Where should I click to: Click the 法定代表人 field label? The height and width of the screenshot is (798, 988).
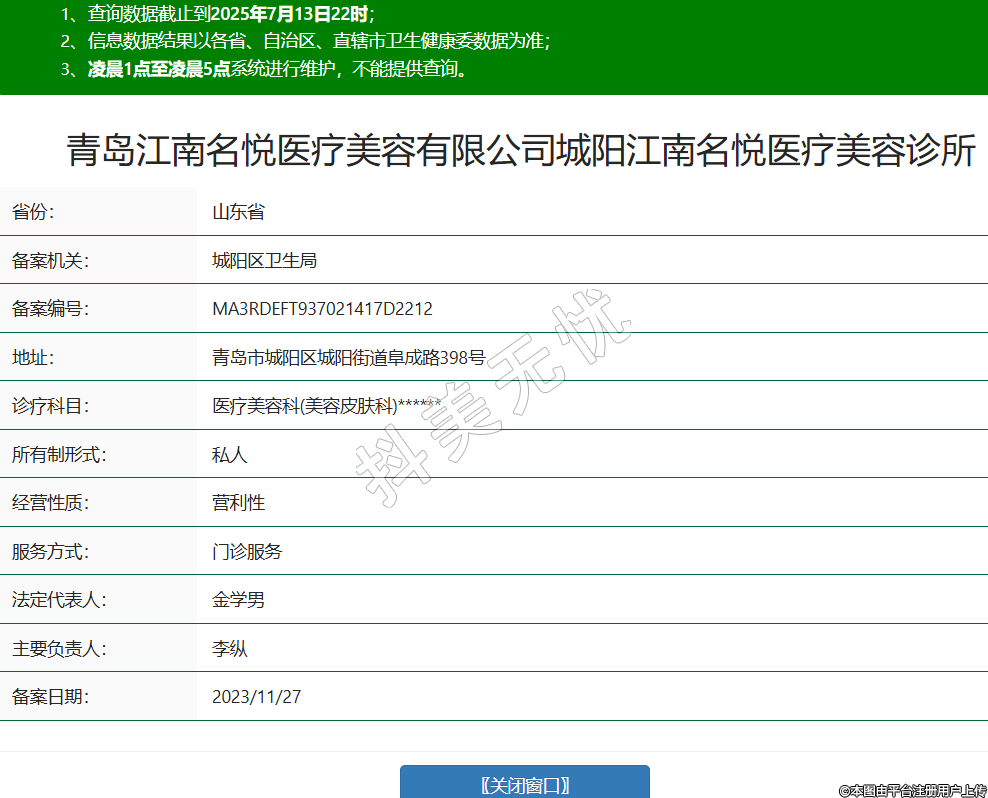[59, 600]
